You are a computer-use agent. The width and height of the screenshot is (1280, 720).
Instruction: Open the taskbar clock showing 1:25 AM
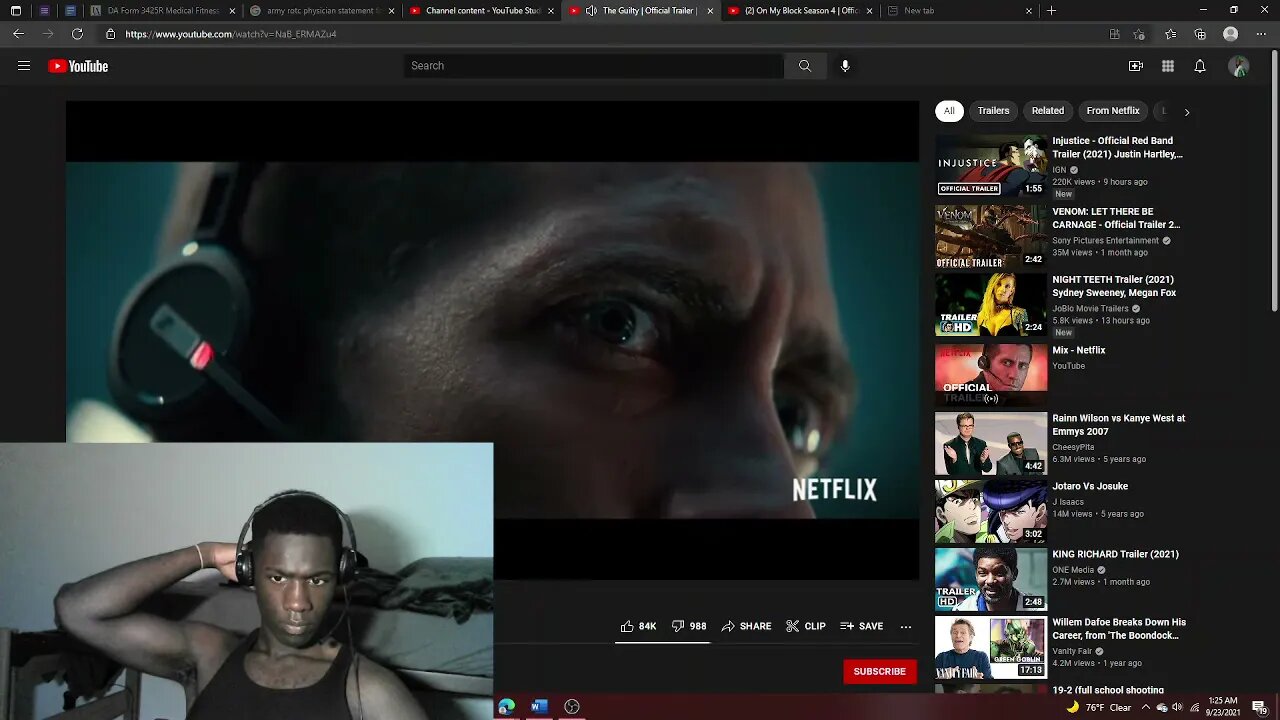click(1224, 707)
